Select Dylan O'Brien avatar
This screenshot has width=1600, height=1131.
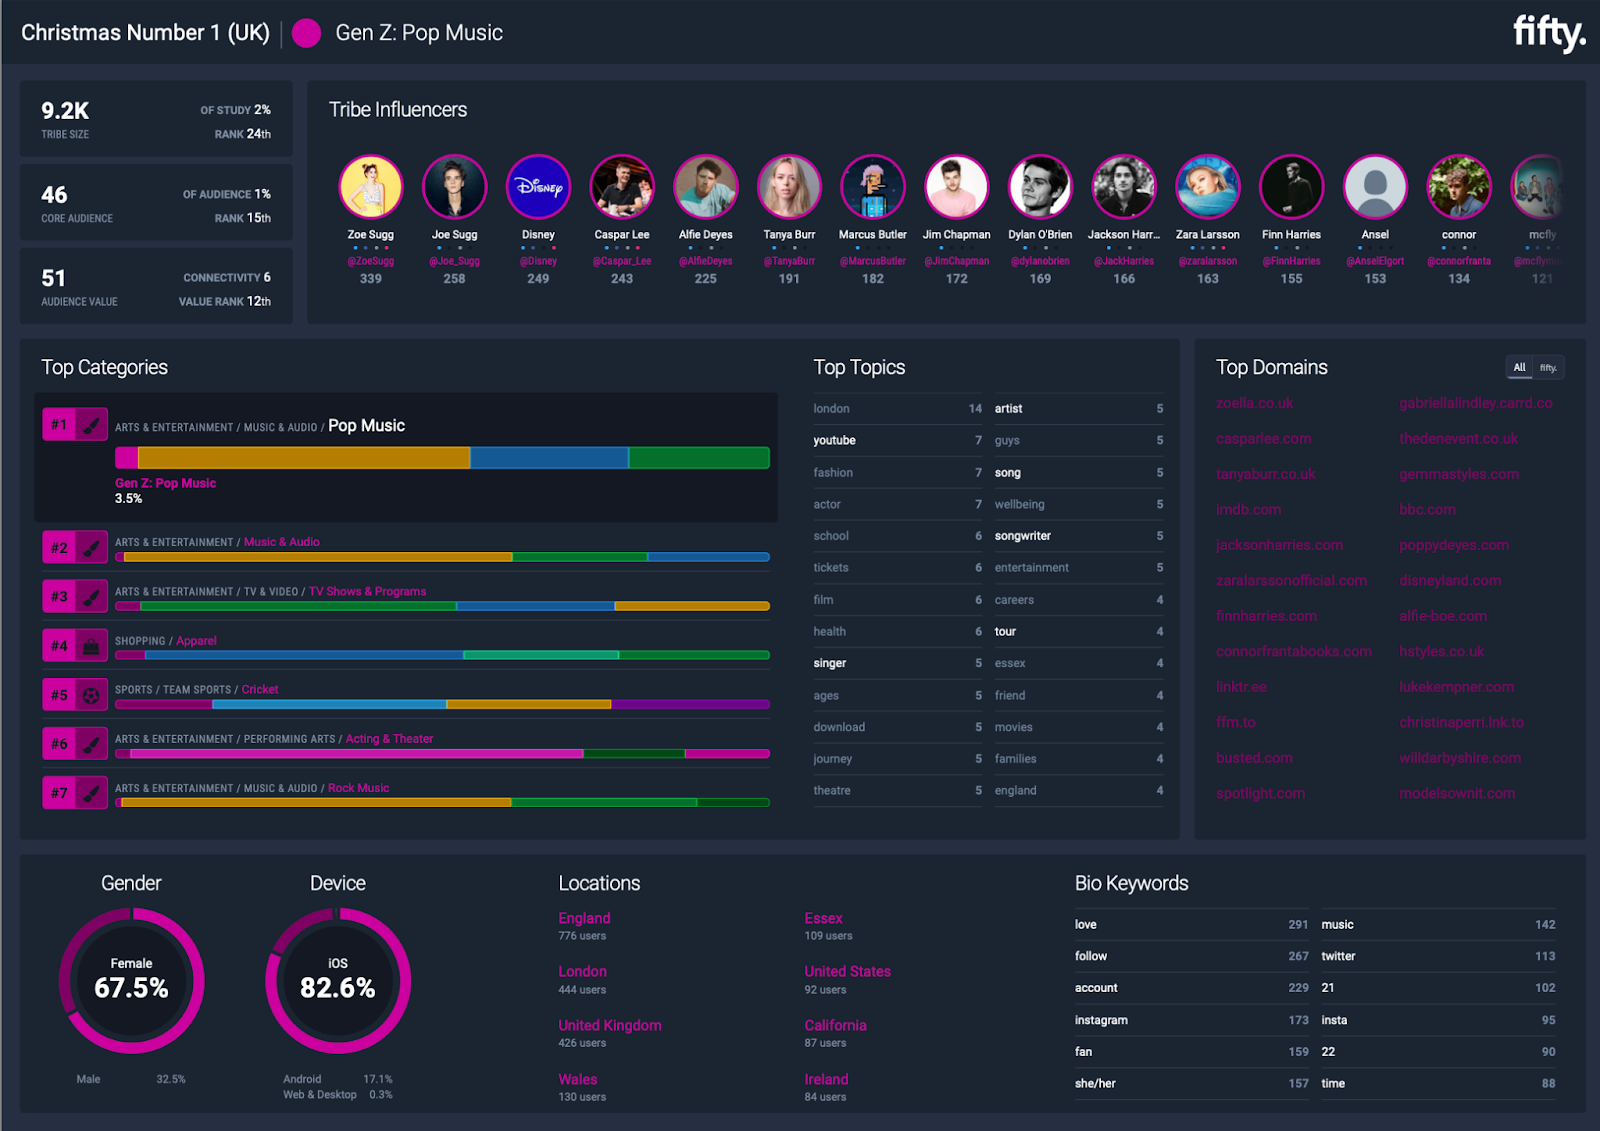click(x=1041, y=186)
